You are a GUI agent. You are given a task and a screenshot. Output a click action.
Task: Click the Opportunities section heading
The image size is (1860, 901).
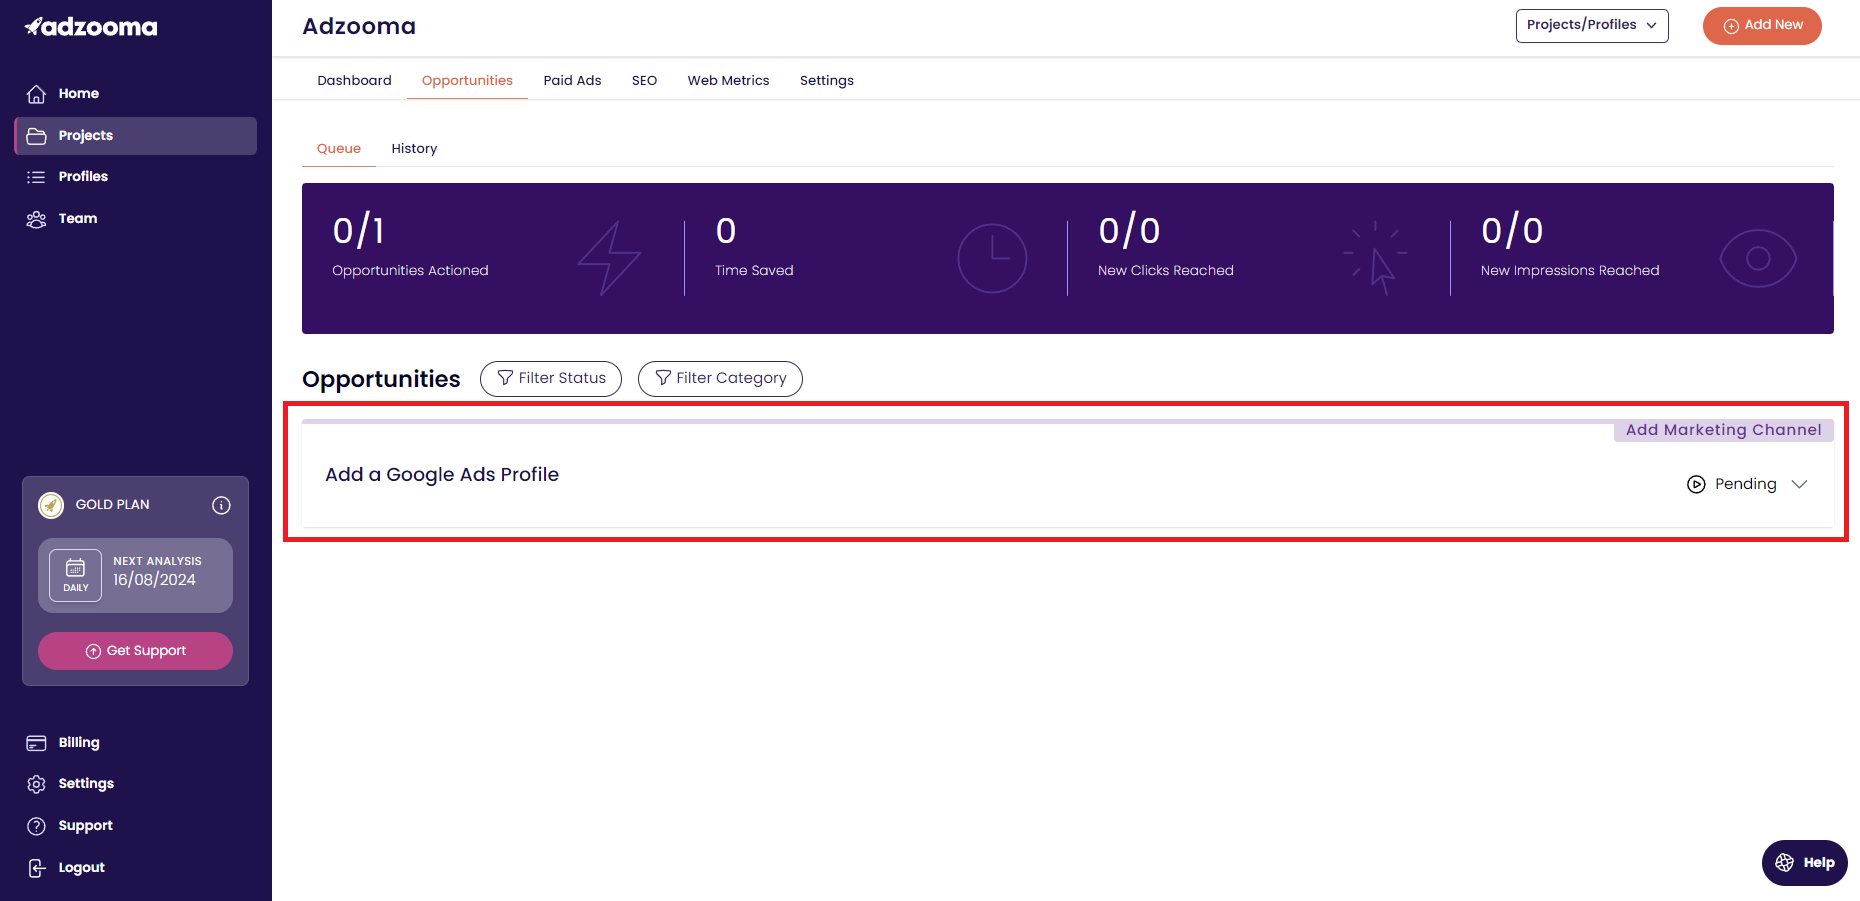click(x=381, y=379)
